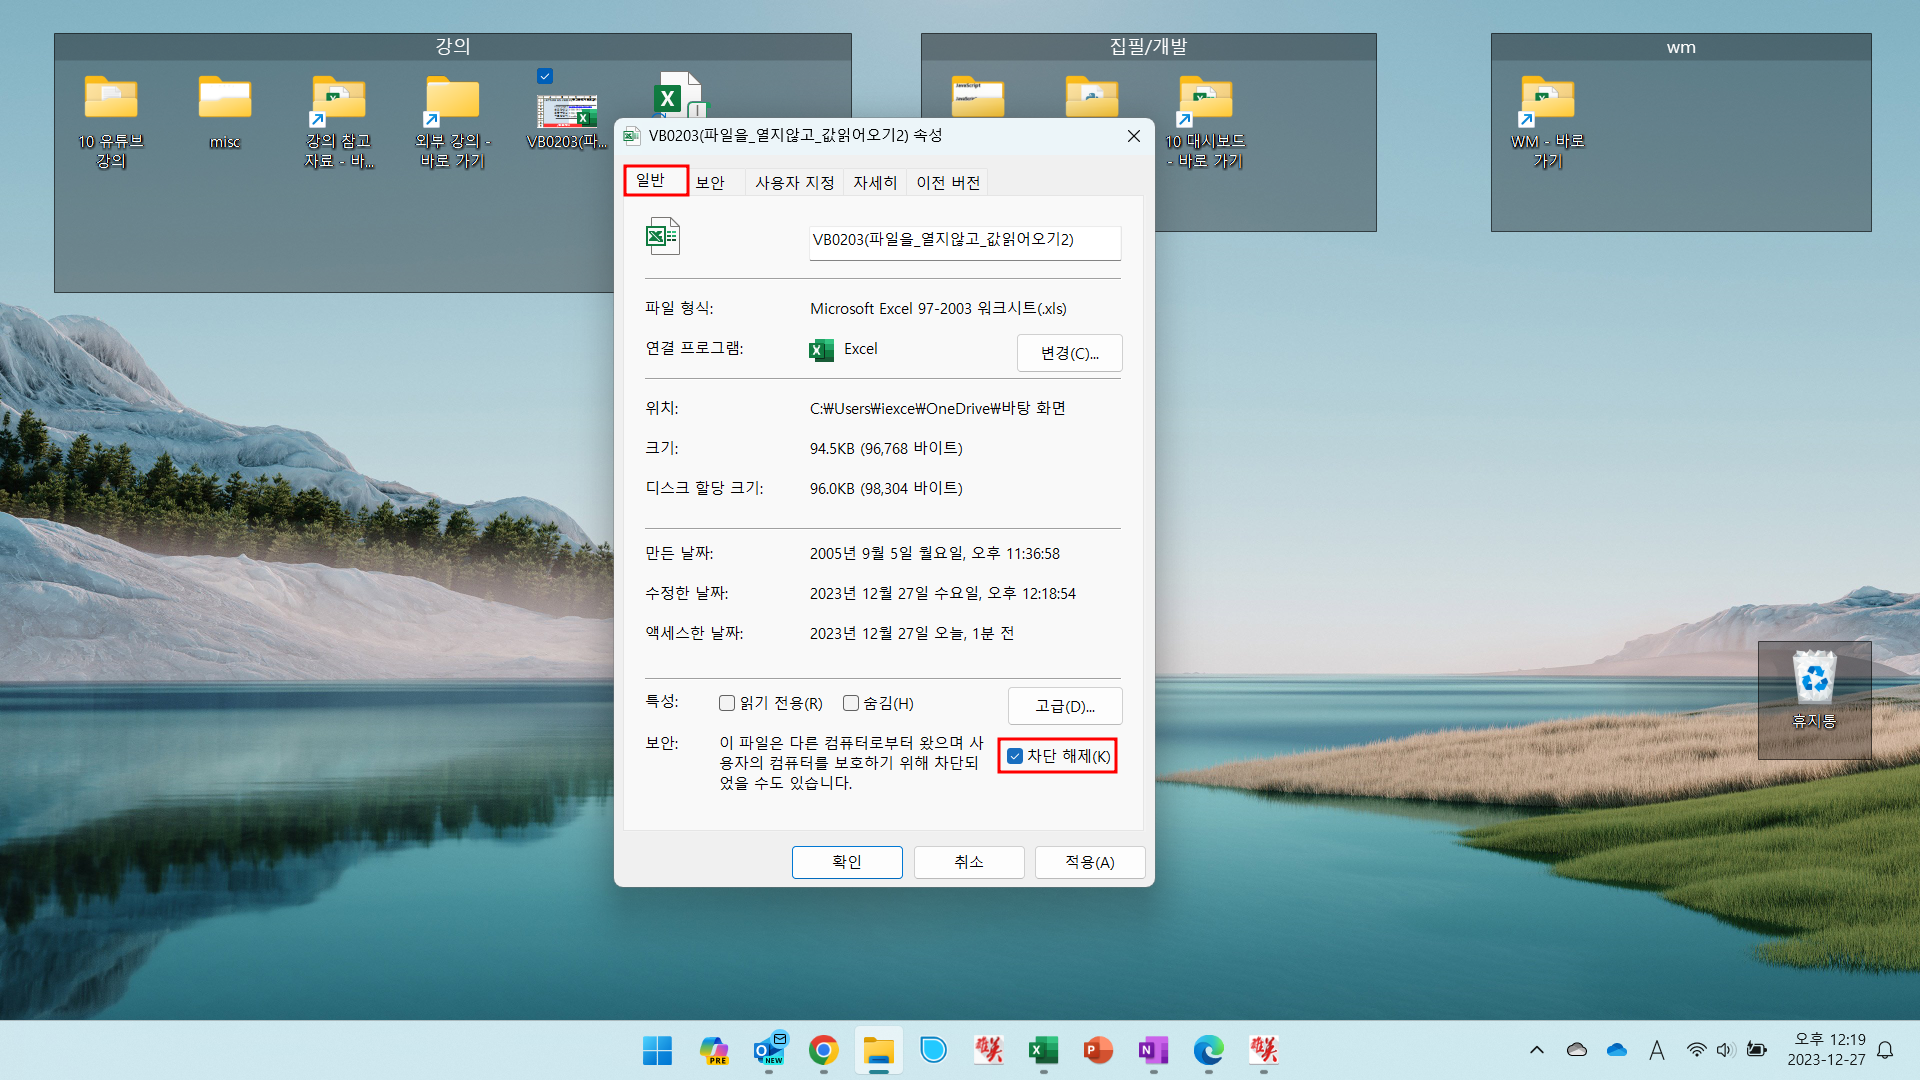Select the 사용자 지정 tab
The image size is (1920, 1080).
[x=794, y=182]
